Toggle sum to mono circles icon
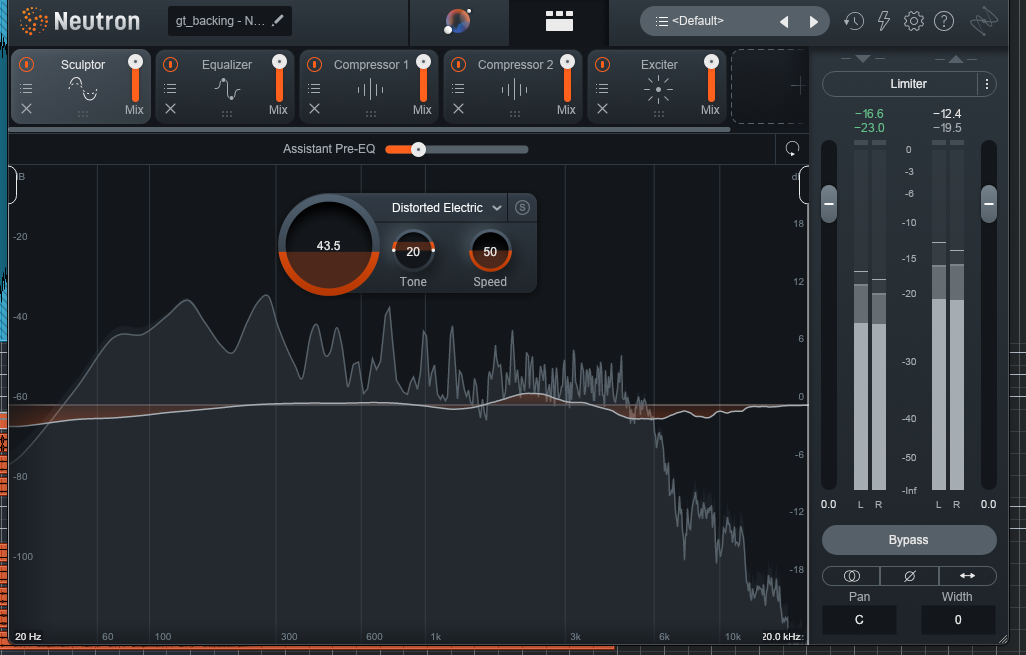This screenshot has height=655, width=1026. pos(851,576)
